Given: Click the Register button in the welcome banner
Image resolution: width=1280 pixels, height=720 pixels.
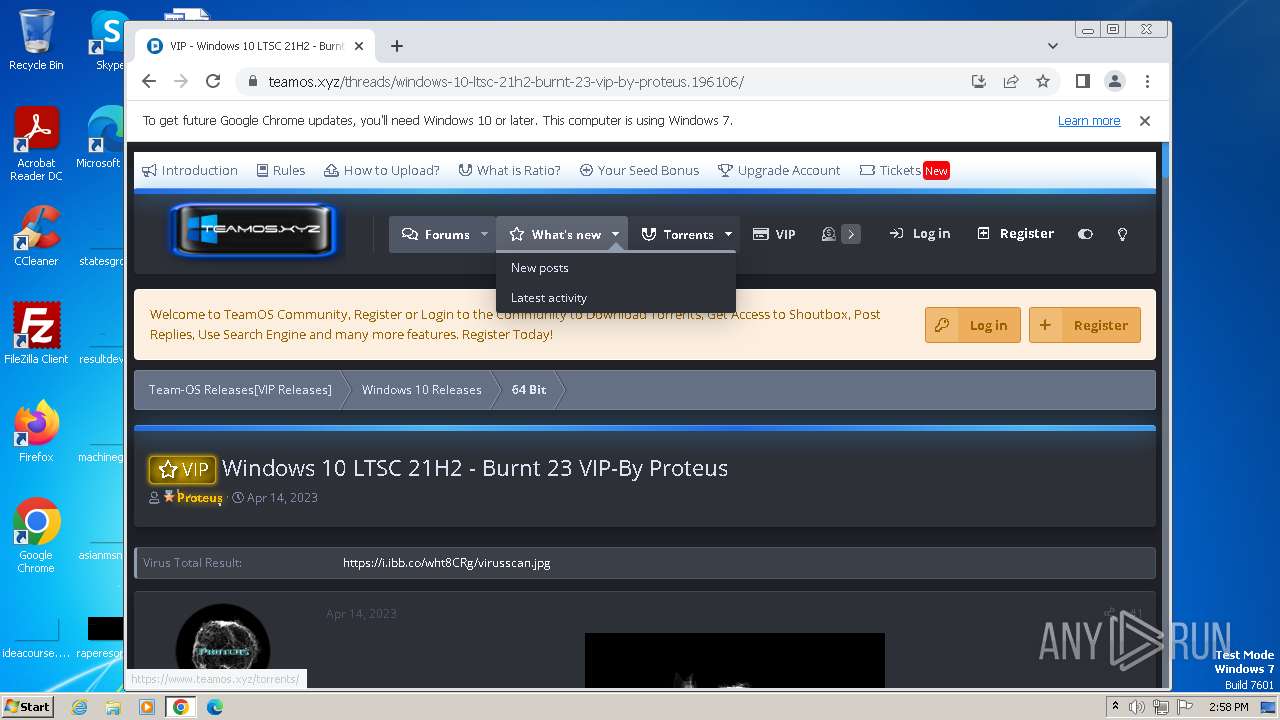Looking at the screenshot, I should [x=1085, y=325].
